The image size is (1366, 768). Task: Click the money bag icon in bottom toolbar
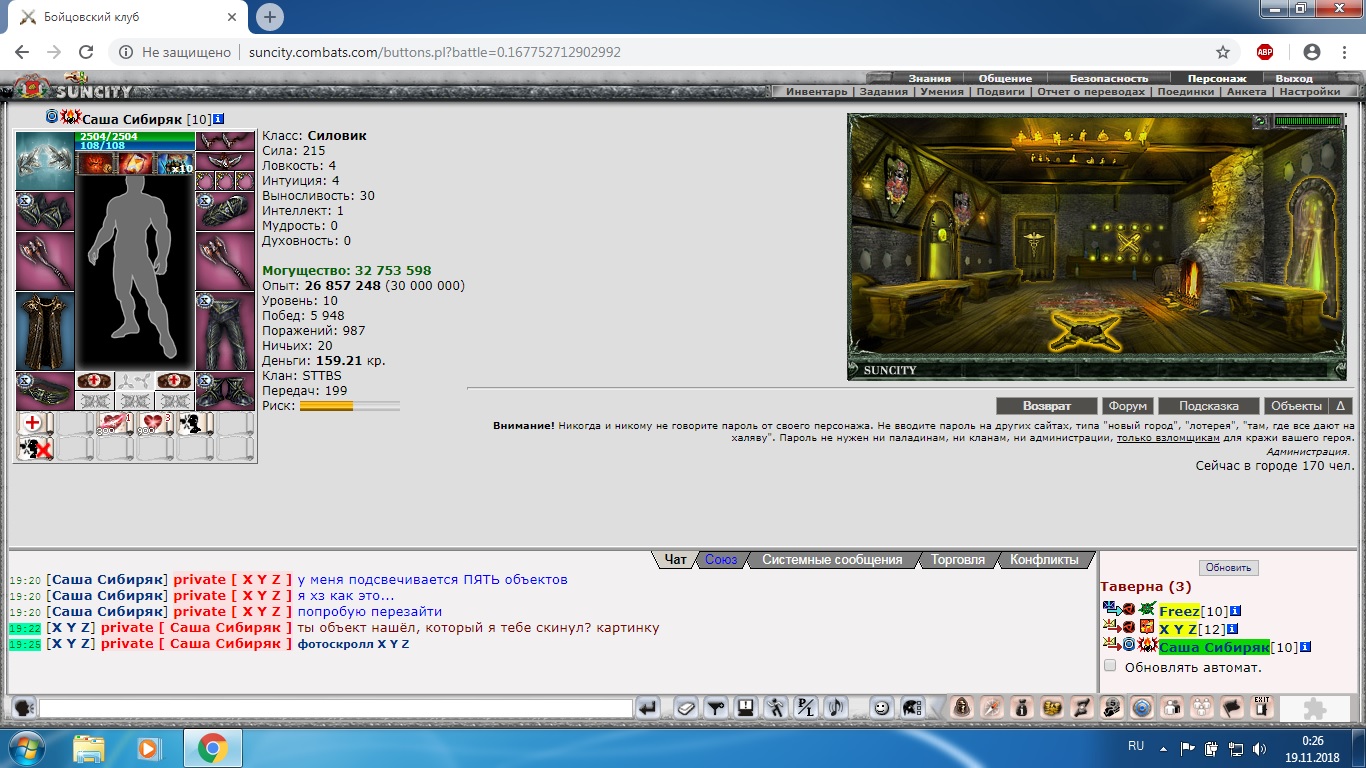[1021, 708]
